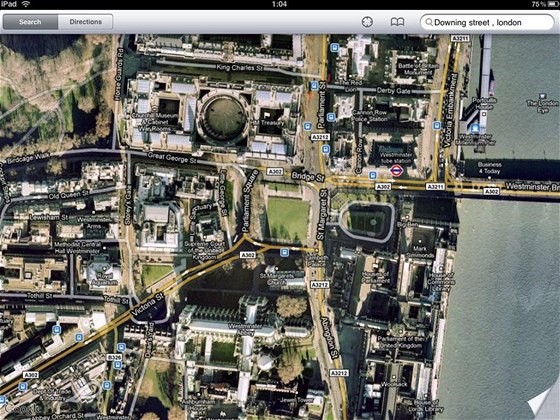This screenshot has width=560, height=420.
Task: Tap the 'The Red Lion' pub label
Action: click(x=350, y=86)
